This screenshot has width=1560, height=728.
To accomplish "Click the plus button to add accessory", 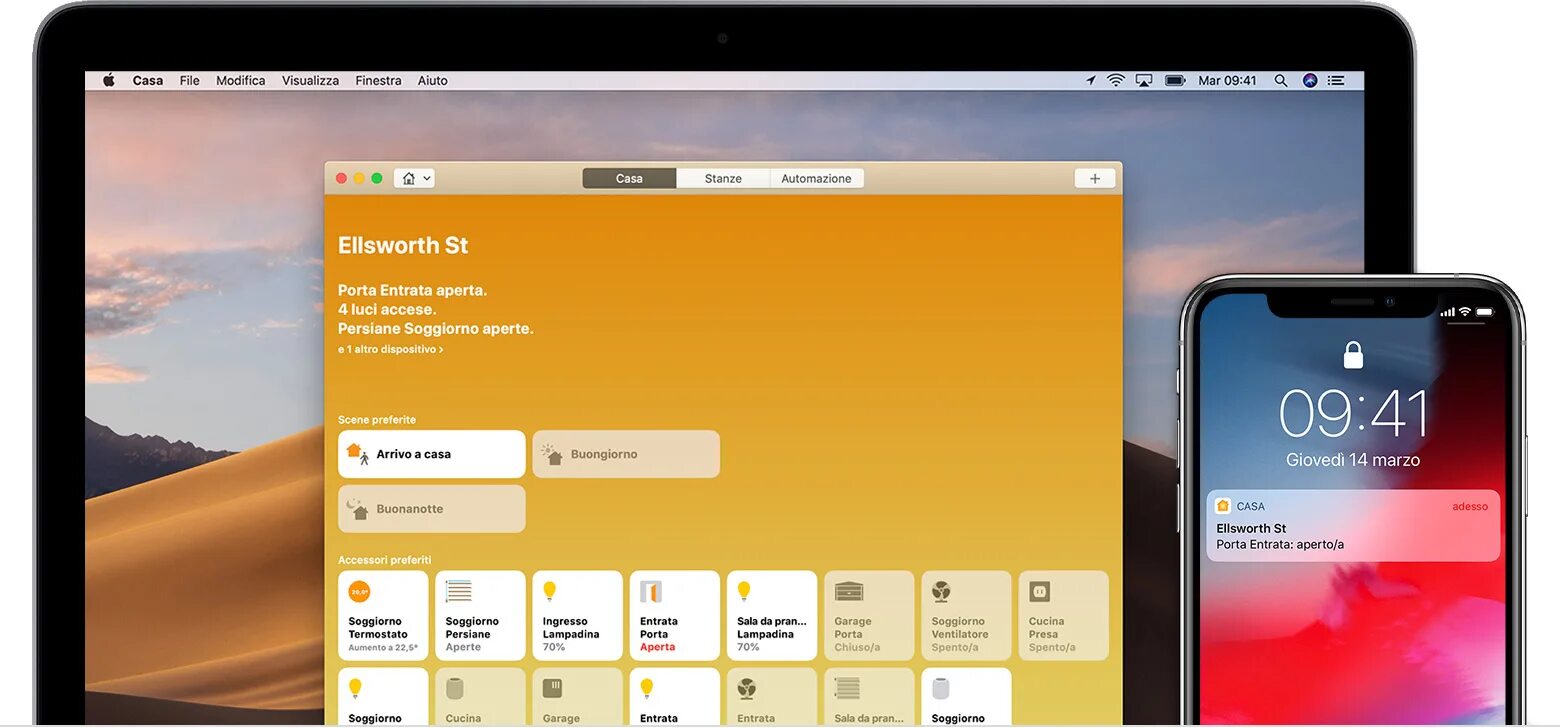I will coord(1095,178).
